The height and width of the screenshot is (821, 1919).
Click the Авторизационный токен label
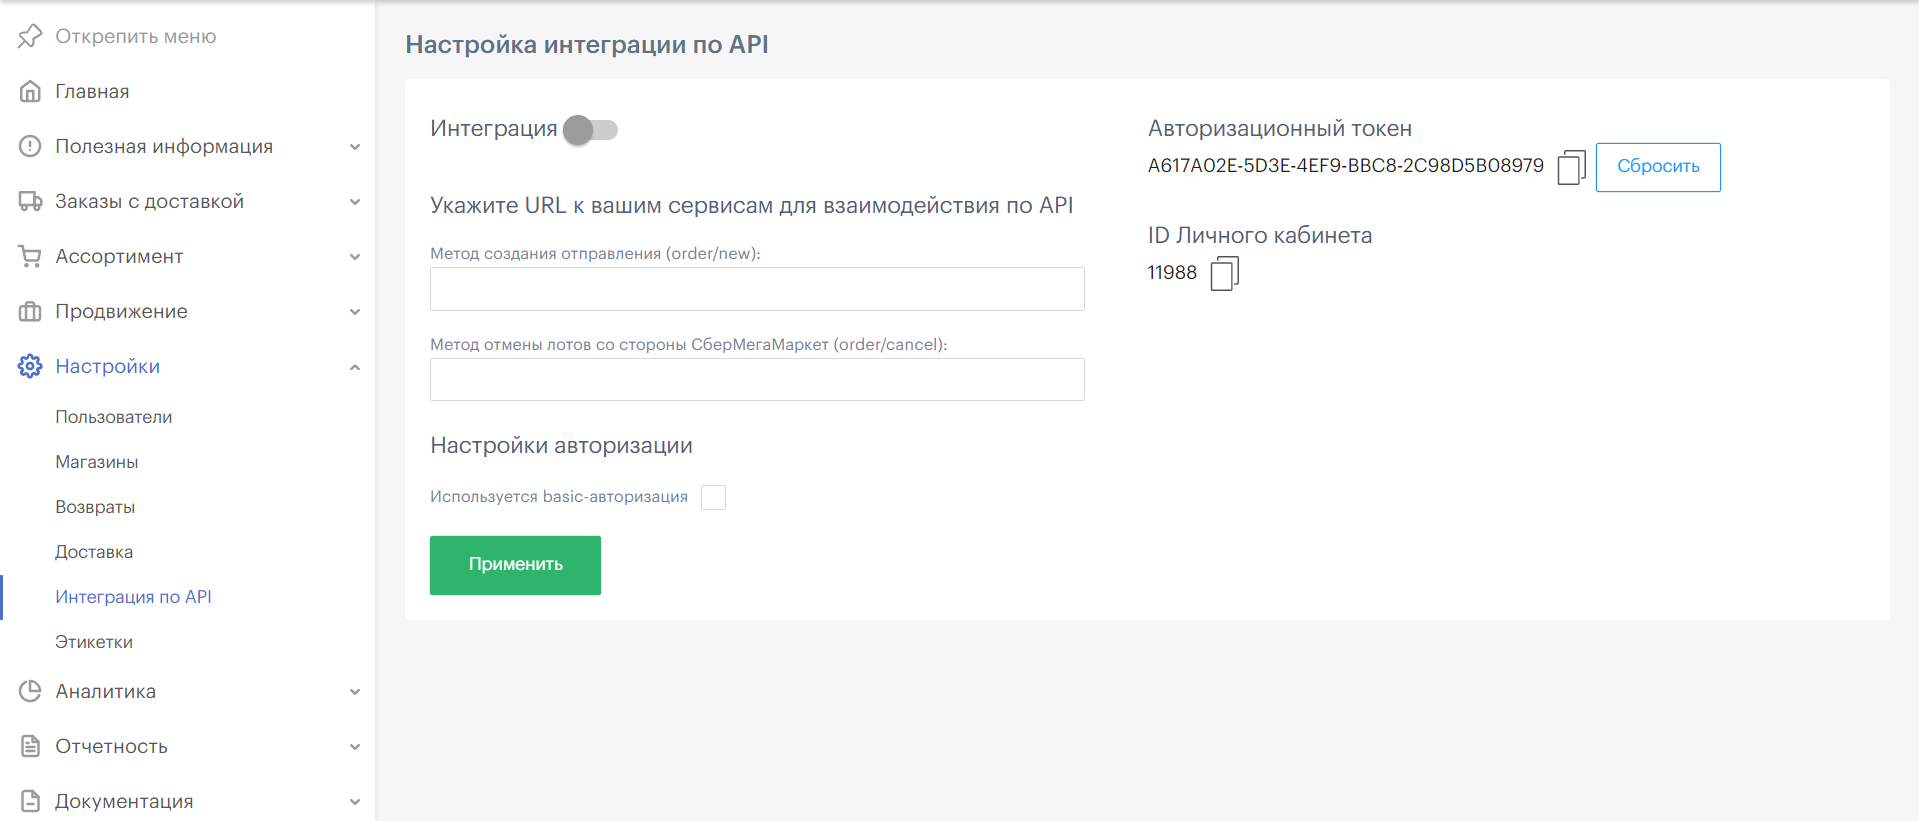click(1280, 128)
